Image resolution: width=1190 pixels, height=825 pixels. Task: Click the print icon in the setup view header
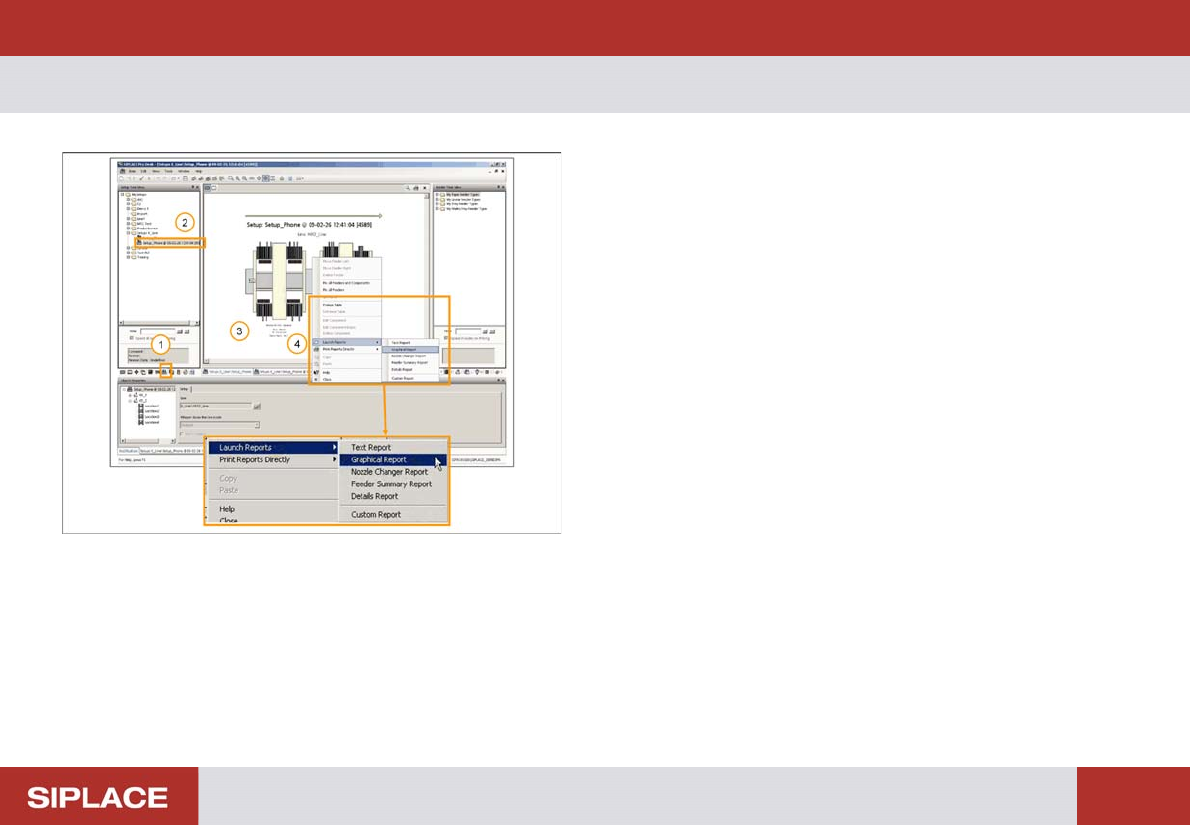click(x=418, y=187)
